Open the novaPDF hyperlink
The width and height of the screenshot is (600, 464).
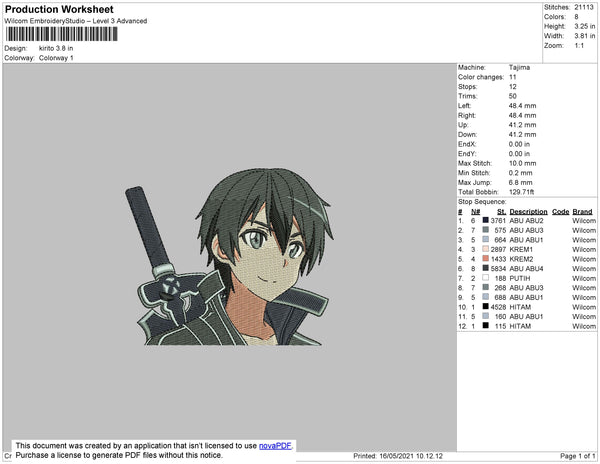click(275, 446)
